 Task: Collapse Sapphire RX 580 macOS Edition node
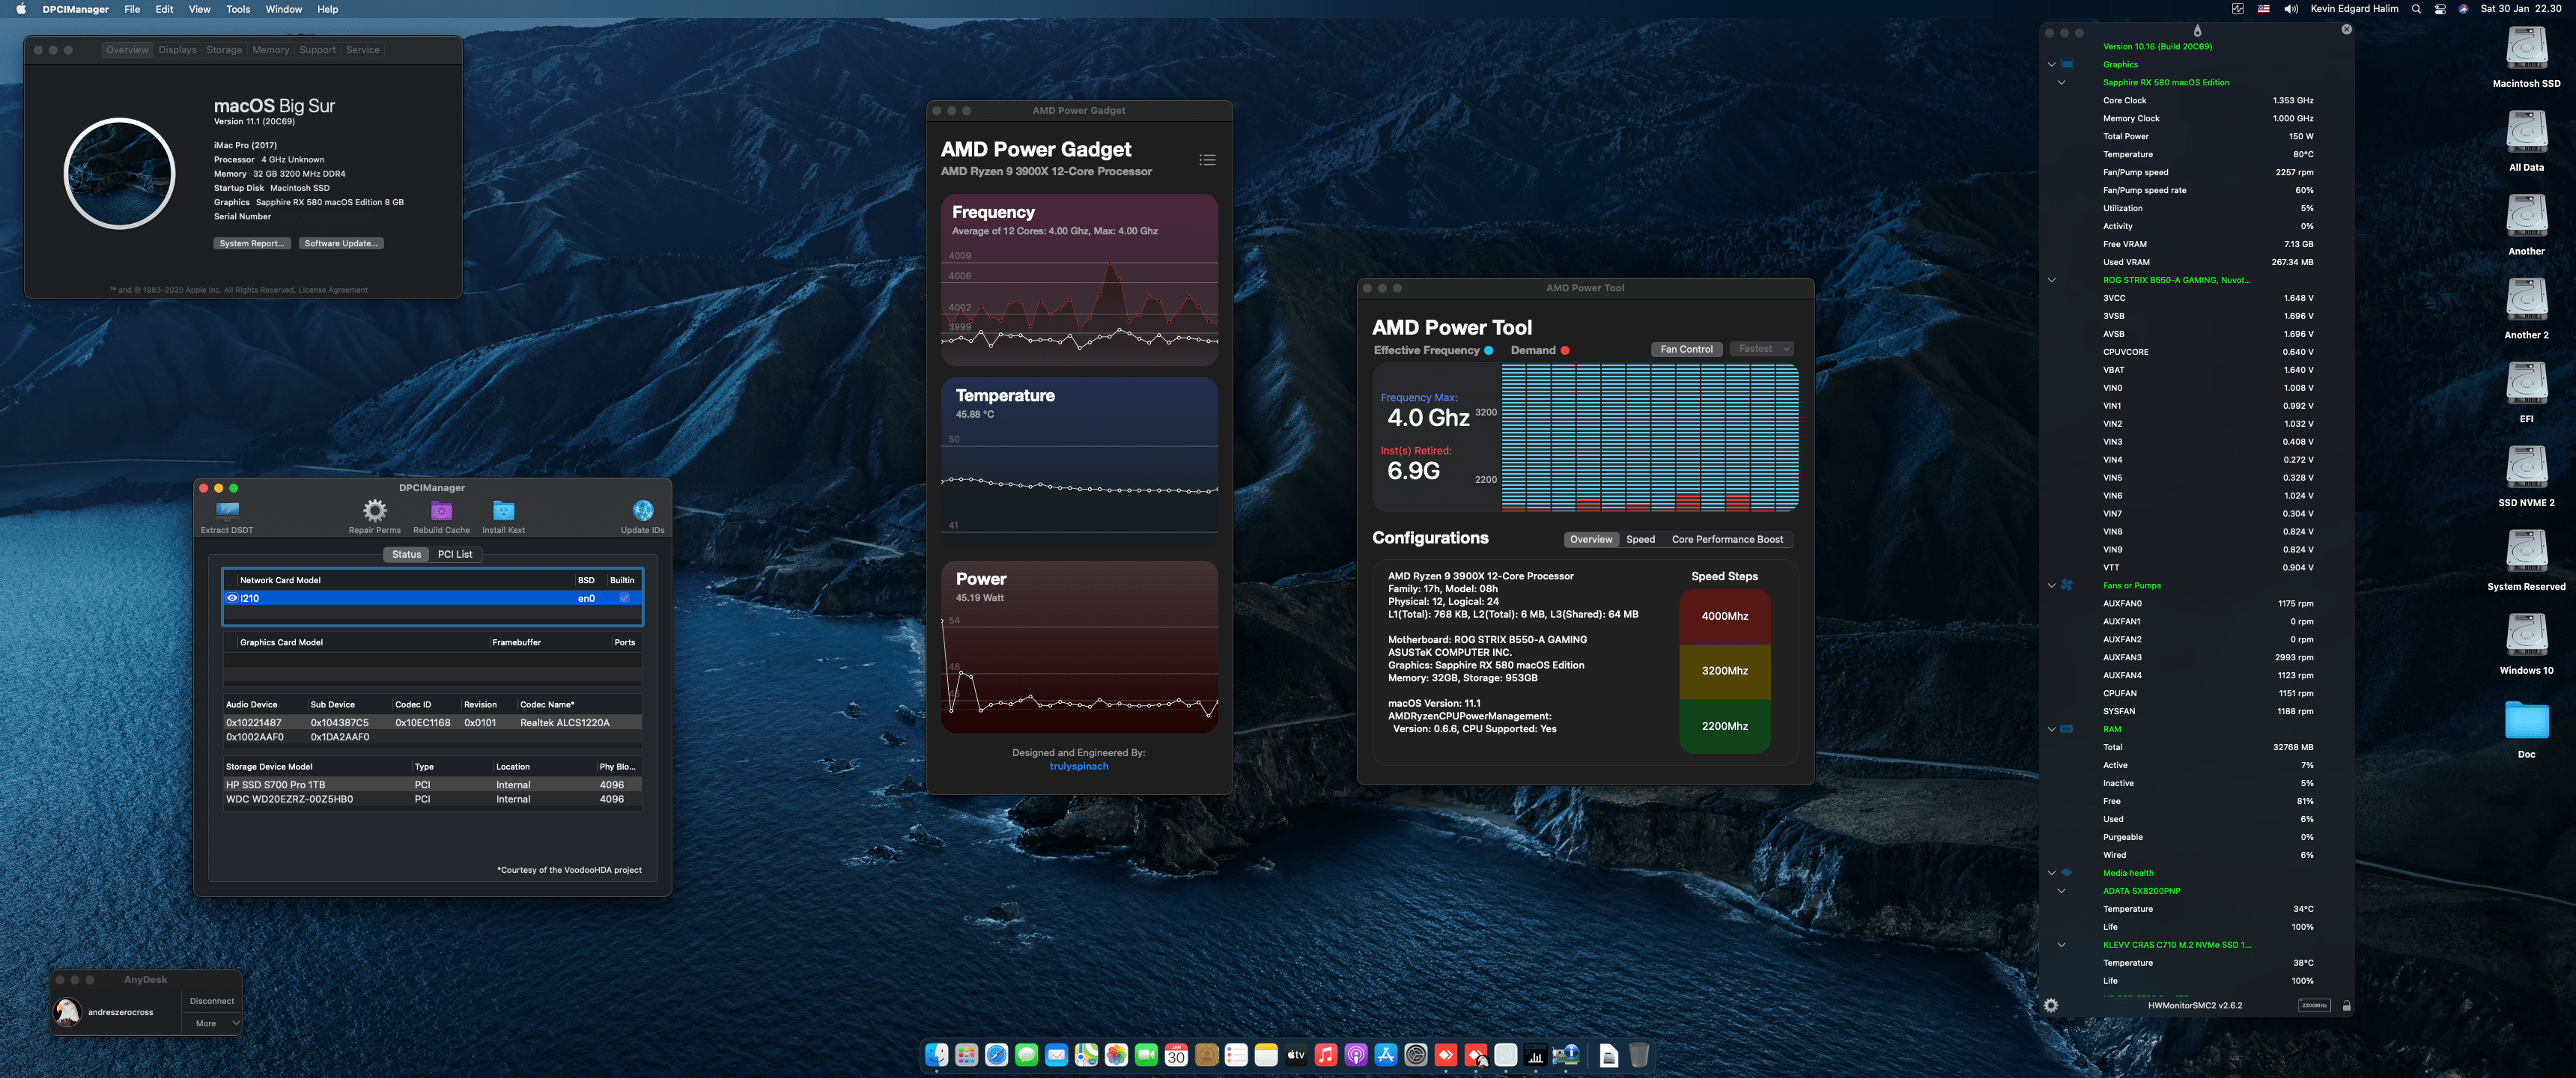2061,82
